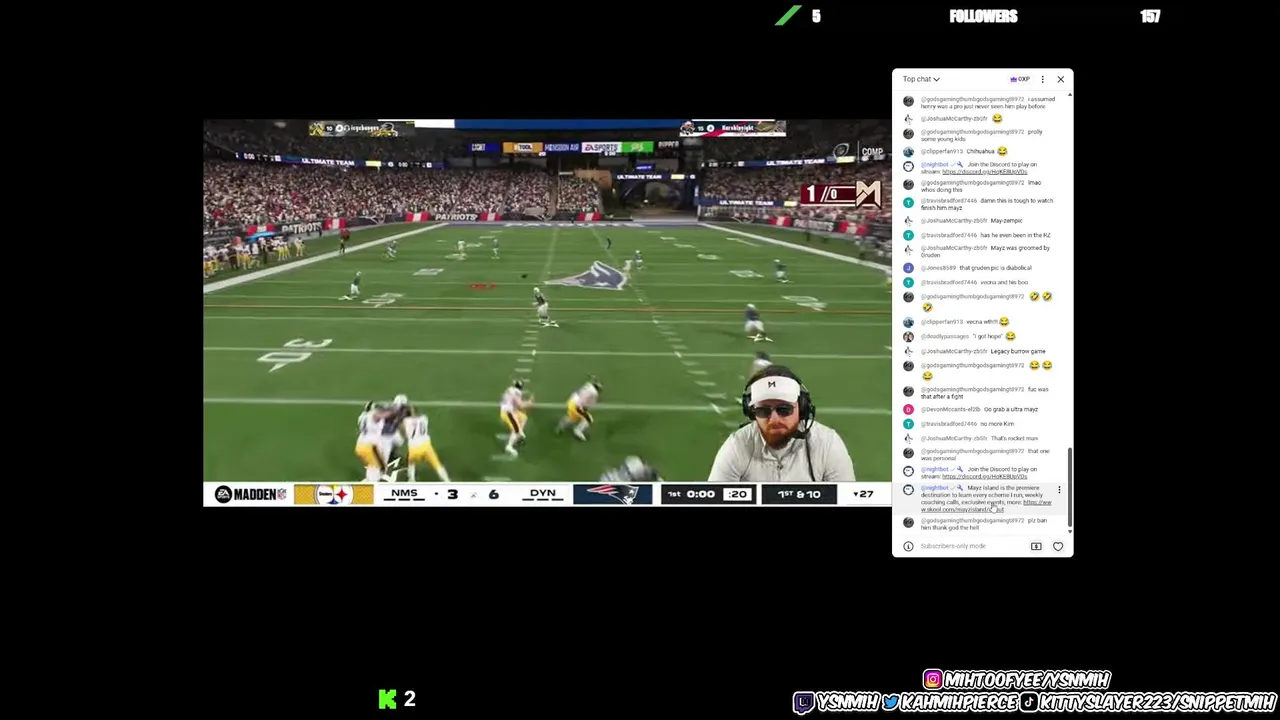Image resolution: width=1280 pixels, height=720 pixels.
Task: Open Discord link below 'that one was personal'
Action: point(984,476)
